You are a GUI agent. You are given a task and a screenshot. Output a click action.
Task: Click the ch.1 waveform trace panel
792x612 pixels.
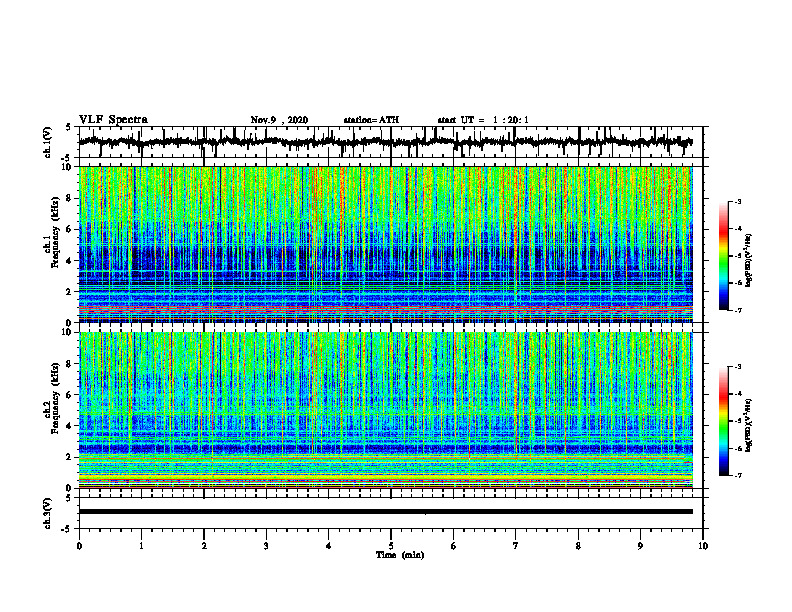pos(391,142)
